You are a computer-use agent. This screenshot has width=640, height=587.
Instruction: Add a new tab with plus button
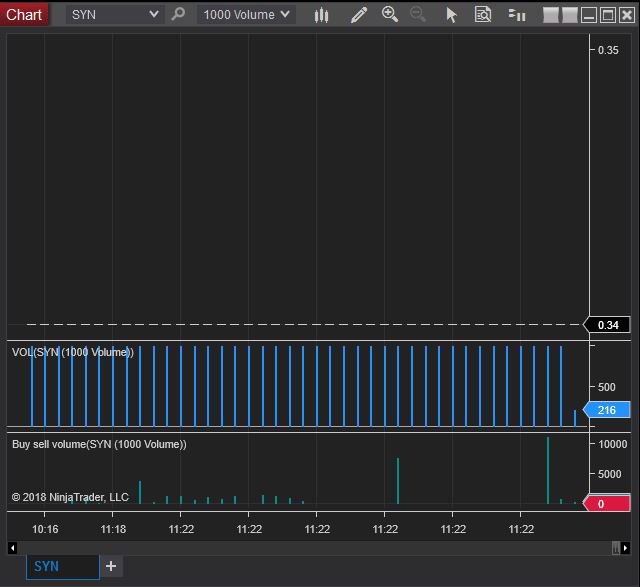111,566
